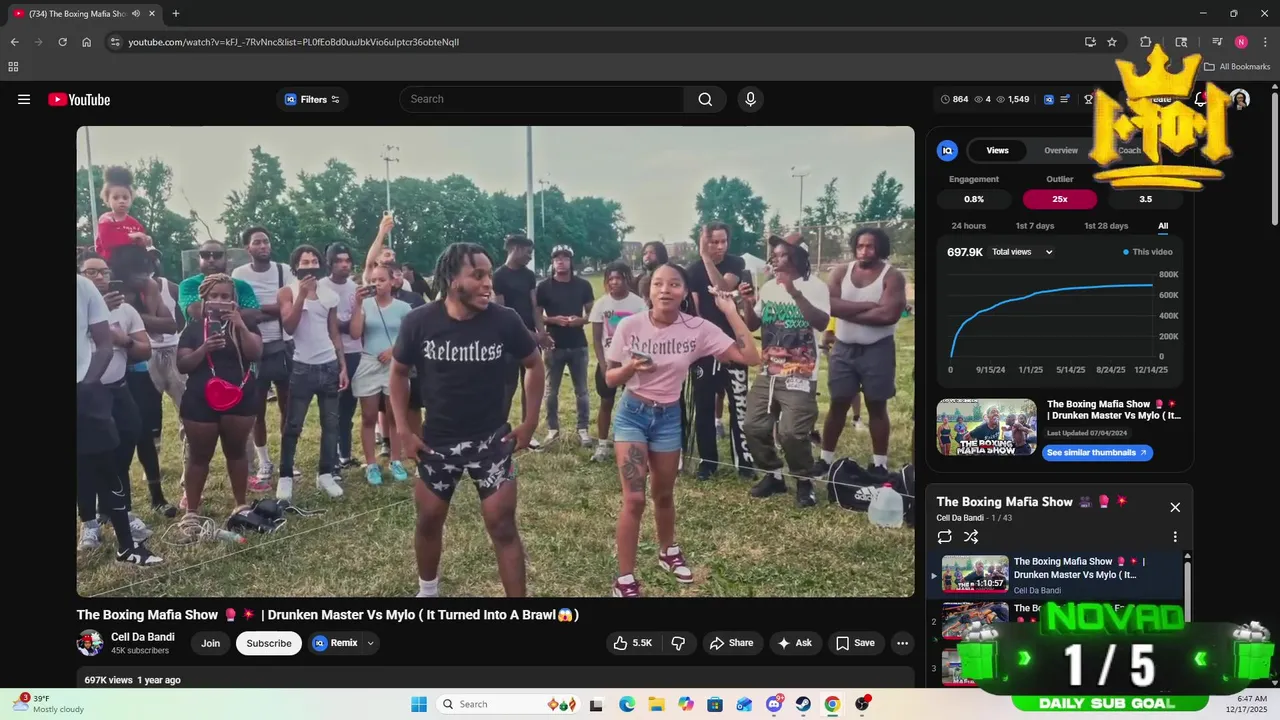Image resolution: width=1280 pixels, height=720 pixels.
Task: Toggle playlist shuffle
Action: pyautogui.click(x=971, y=537)
